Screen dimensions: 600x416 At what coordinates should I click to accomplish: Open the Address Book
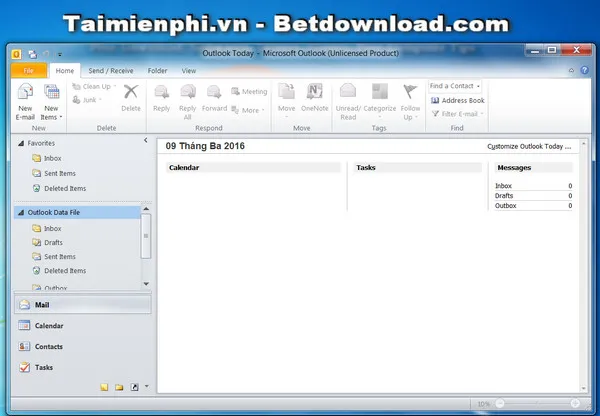pos(458,100)
